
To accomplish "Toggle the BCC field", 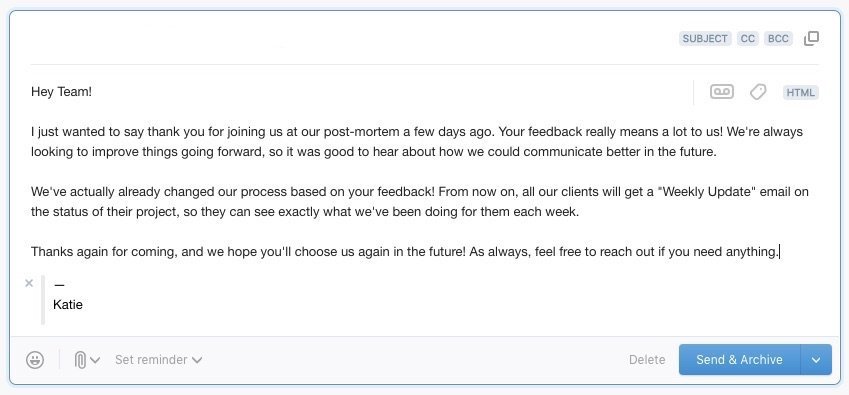I will [x=778, y=38].
